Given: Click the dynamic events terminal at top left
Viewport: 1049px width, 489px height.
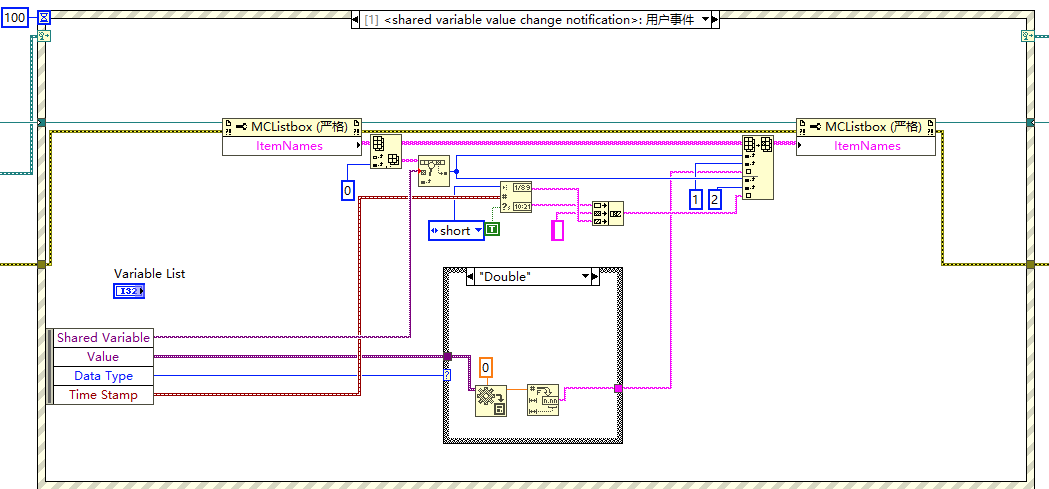Looking at the screenshot, I should coord(45,36).
